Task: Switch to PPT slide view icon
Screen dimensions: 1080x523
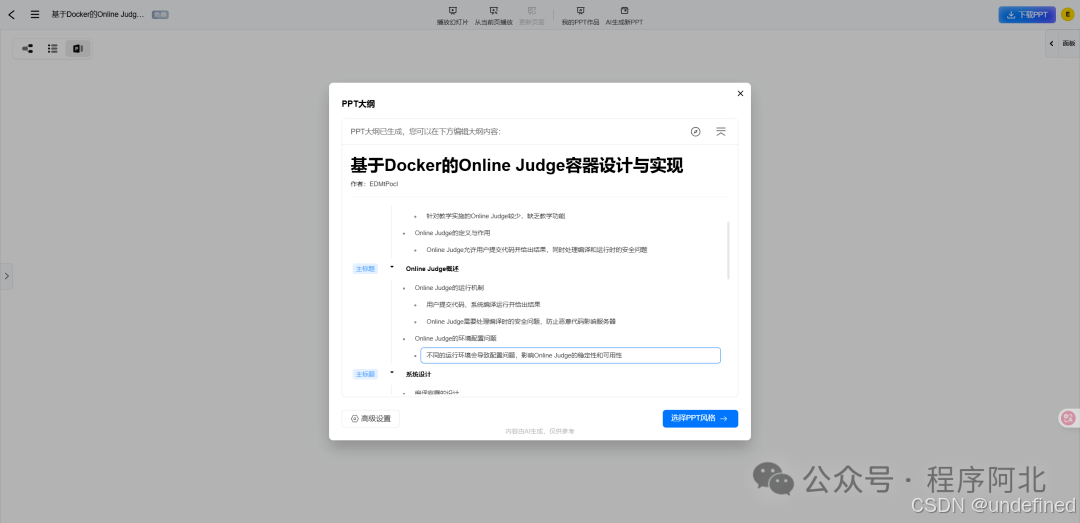Action: [78, 49]
